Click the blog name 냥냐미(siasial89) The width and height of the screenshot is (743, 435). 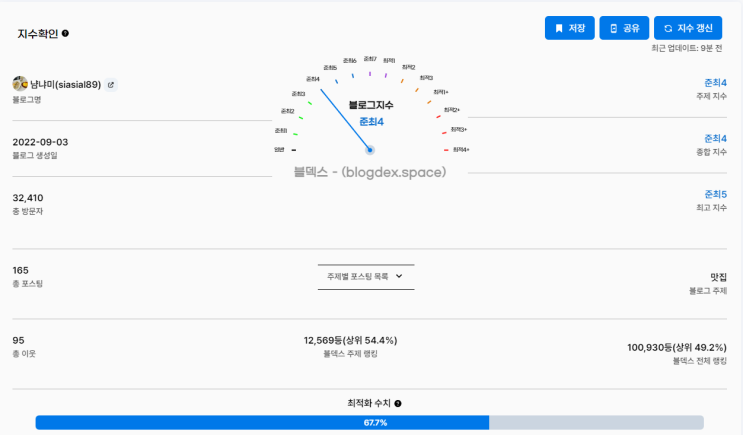click(65, 84)
